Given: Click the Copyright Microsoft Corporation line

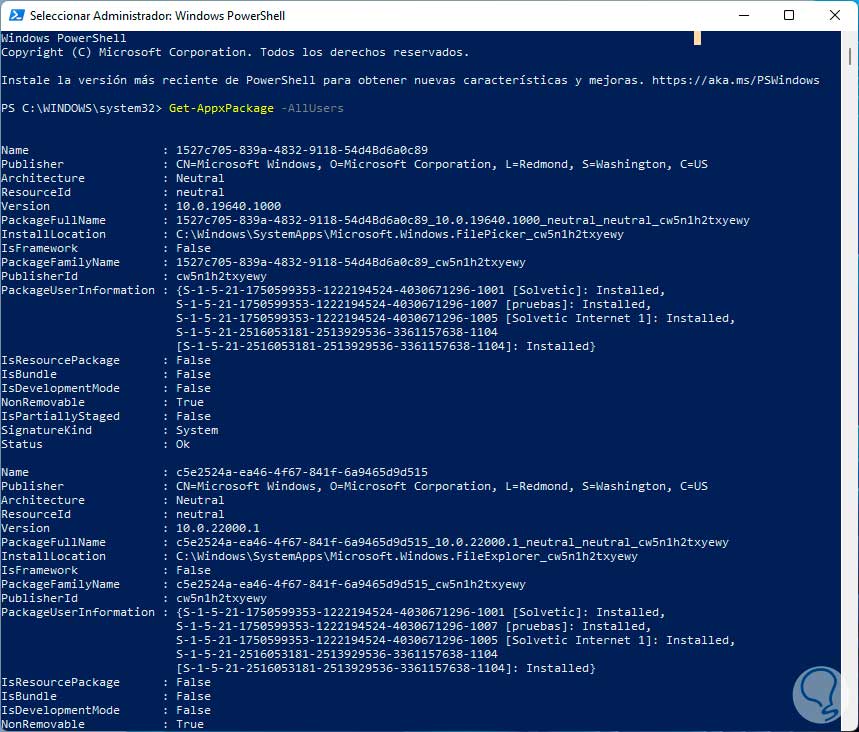Looking at the screenshot, I should 235,52.
